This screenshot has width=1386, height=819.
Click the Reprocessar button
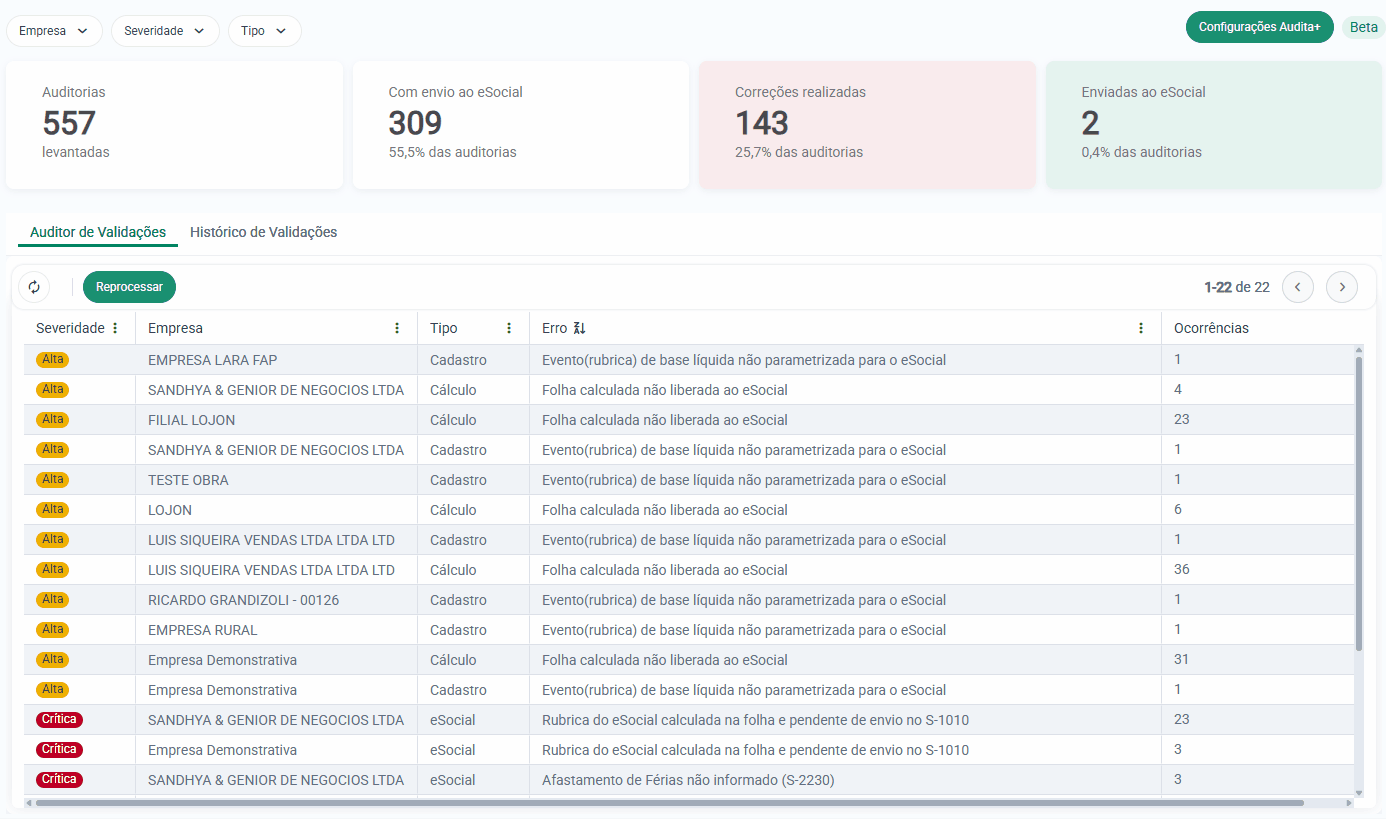pyautogui.click(x=129, y=287)
